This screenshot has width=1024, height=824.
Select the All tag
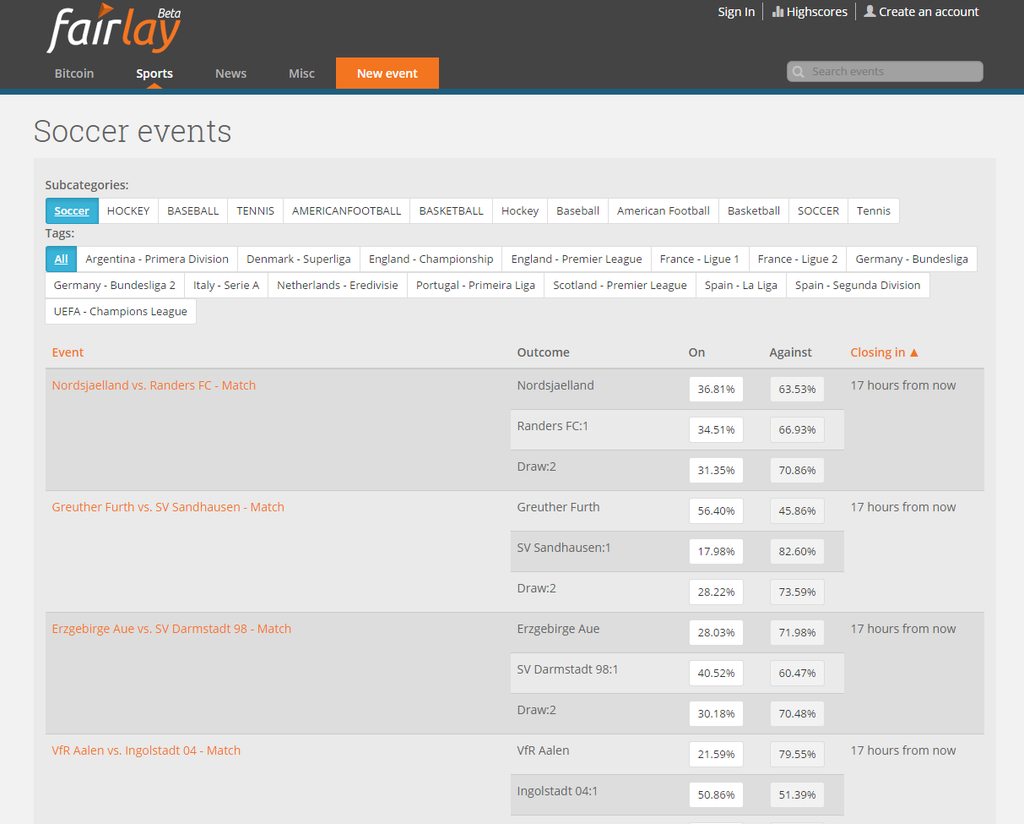61,259
